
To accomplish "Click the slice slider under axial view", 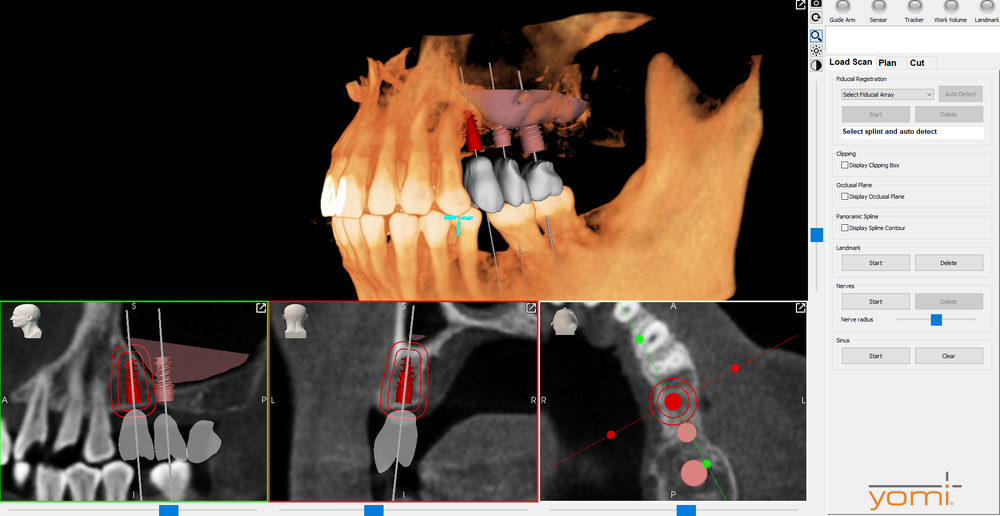I will 686,510.
